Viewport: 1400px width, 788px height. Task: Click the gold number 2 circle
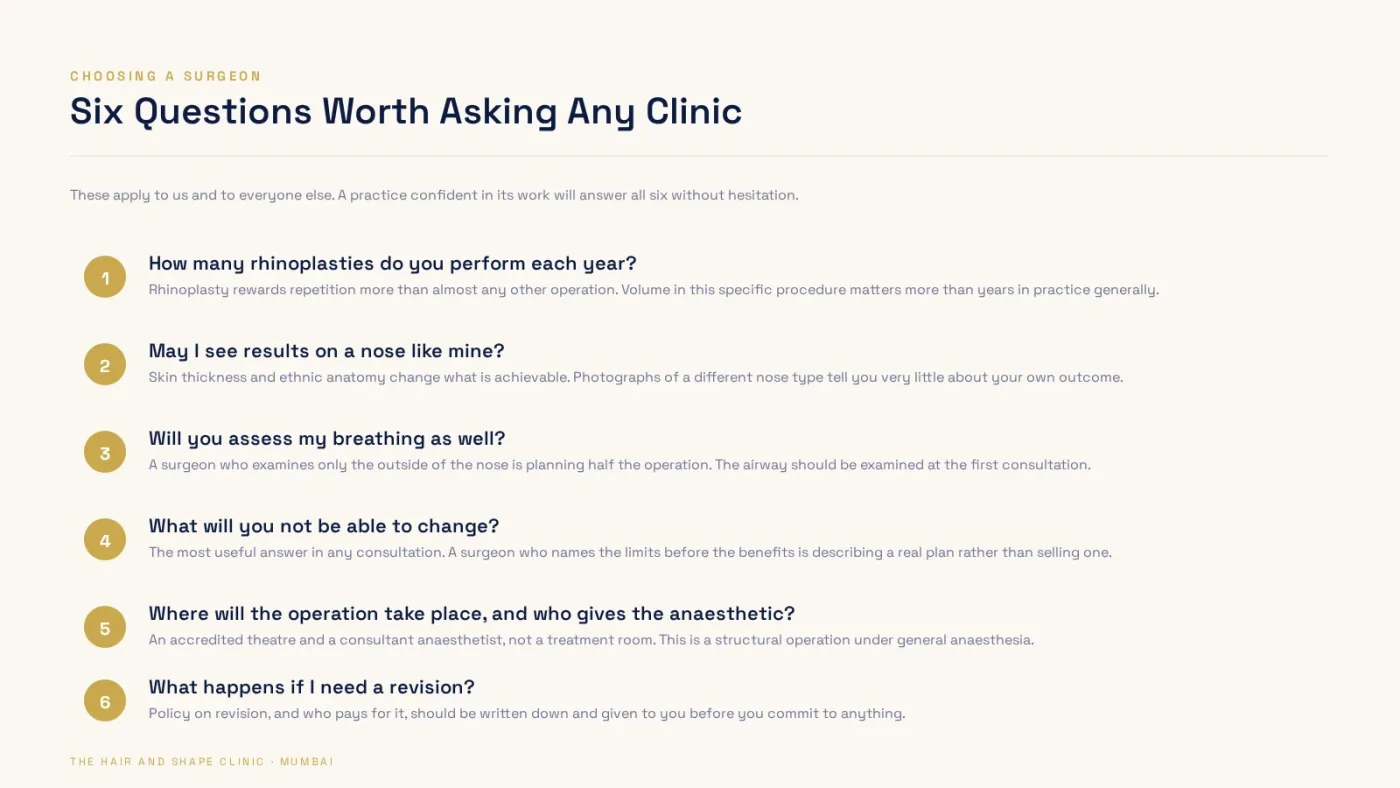click(x=105, y=365)
